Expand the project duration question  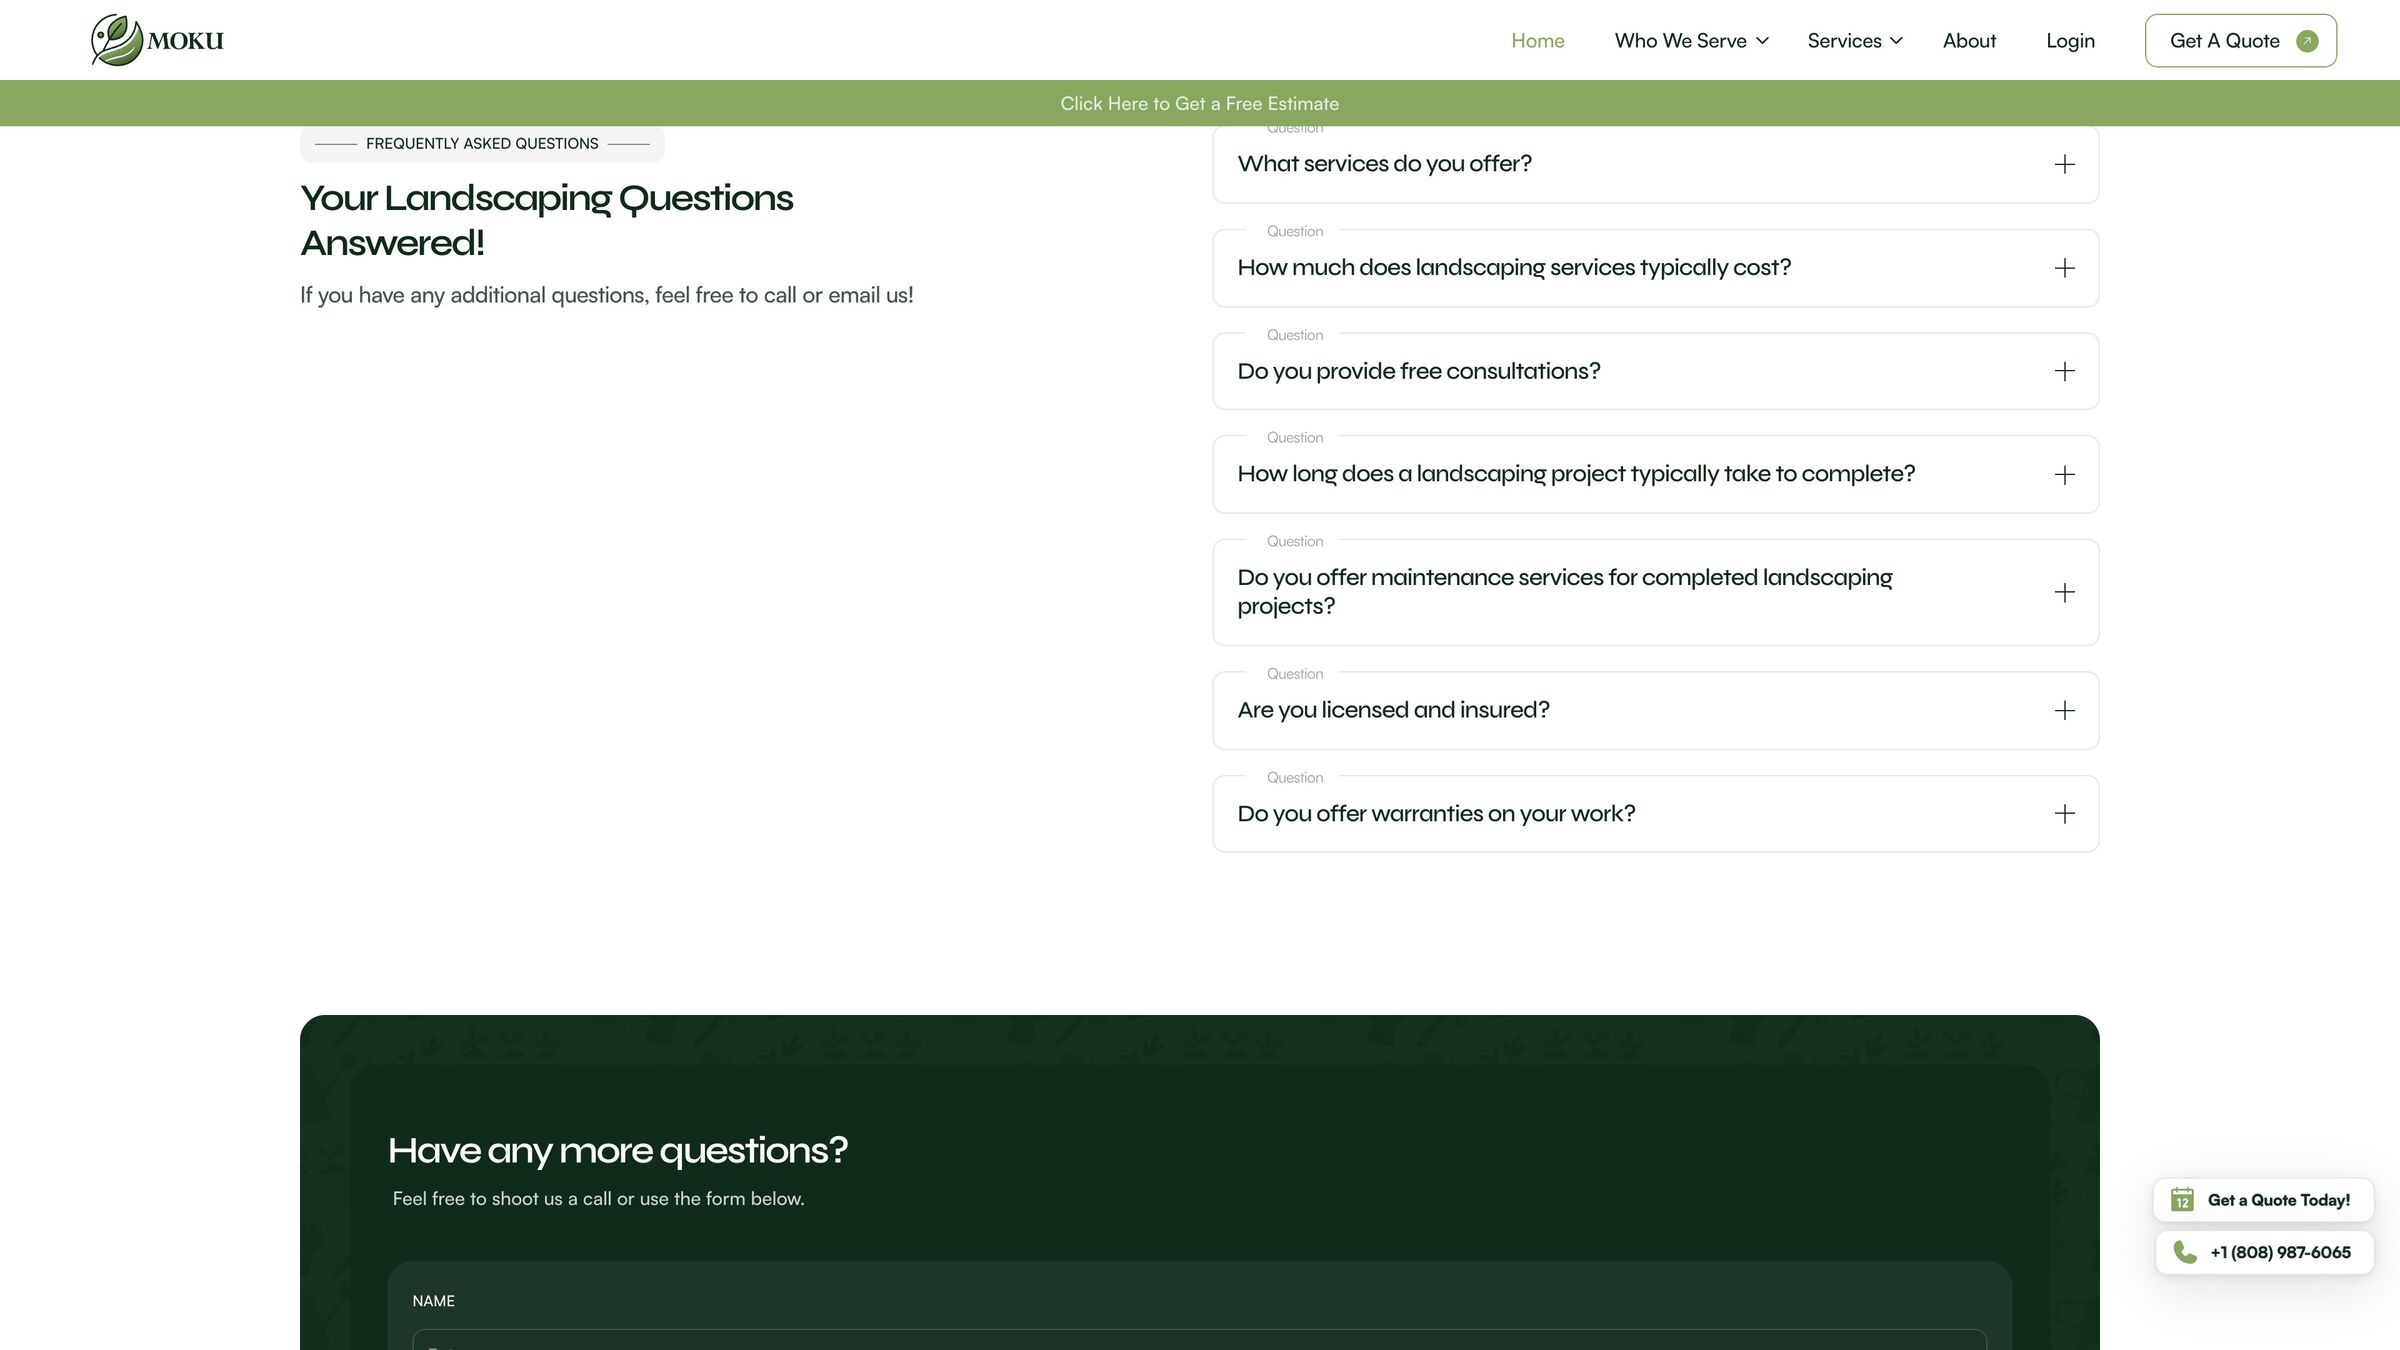tap(1655, 474)
